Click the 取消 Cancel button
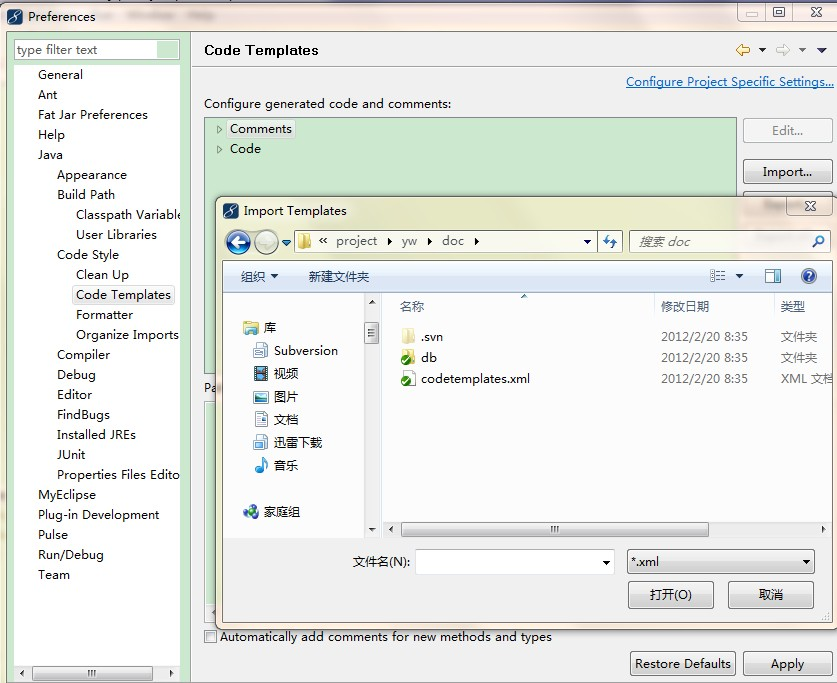Screen dimensions: 837x683 (770, 594)
